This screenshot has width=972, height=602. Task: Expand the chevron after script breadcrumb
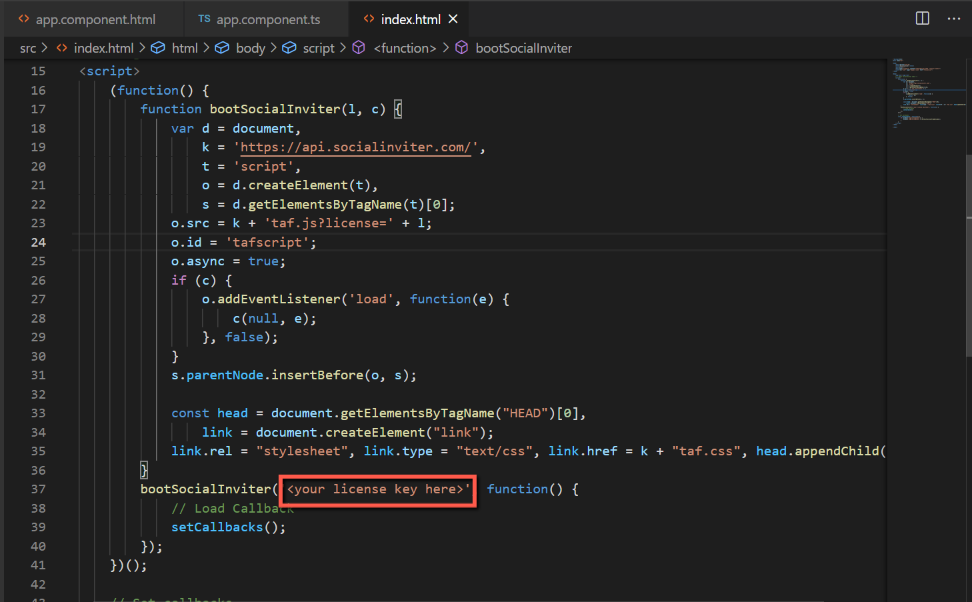click(x=343, y=48)
